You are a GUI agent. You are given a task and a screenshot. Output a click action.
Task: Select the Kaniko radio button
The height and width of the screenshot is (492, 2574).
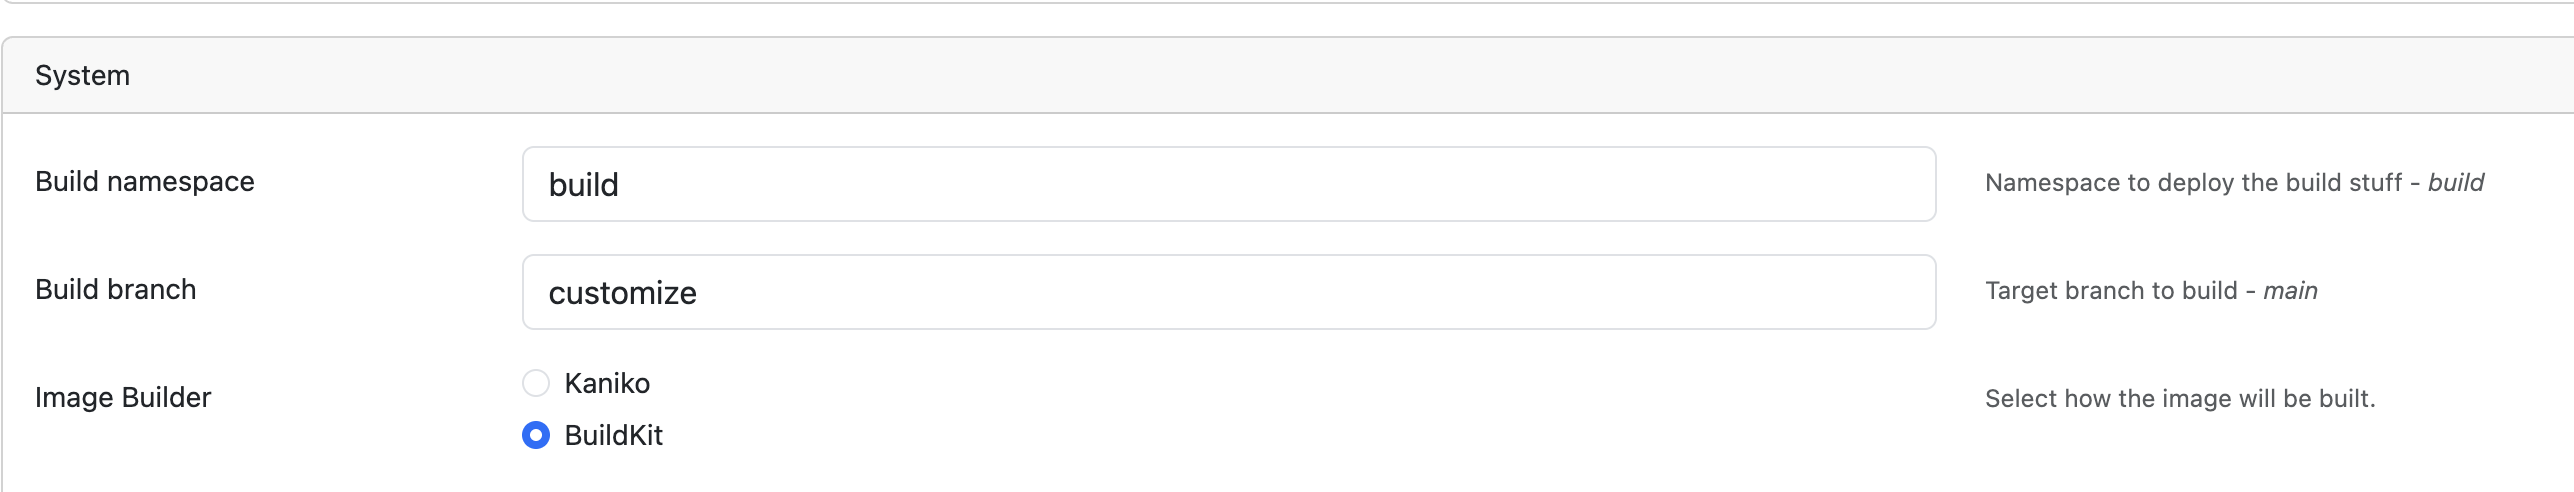click(x=536, y=383)
